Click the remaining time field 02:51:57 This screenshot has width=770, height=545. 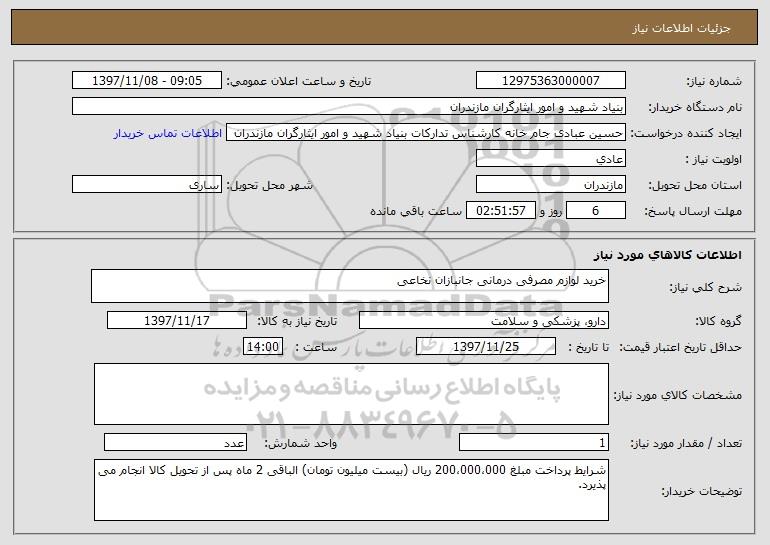pyautogui.click(x=500, y=210)
